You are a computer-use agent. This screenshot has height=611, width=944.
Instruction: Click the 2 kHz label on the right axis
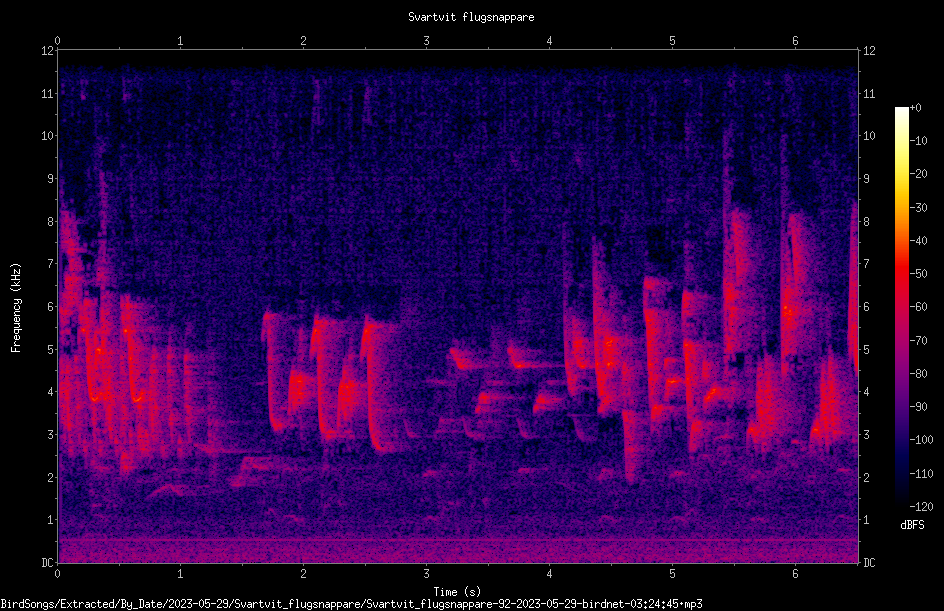(866, 477)
